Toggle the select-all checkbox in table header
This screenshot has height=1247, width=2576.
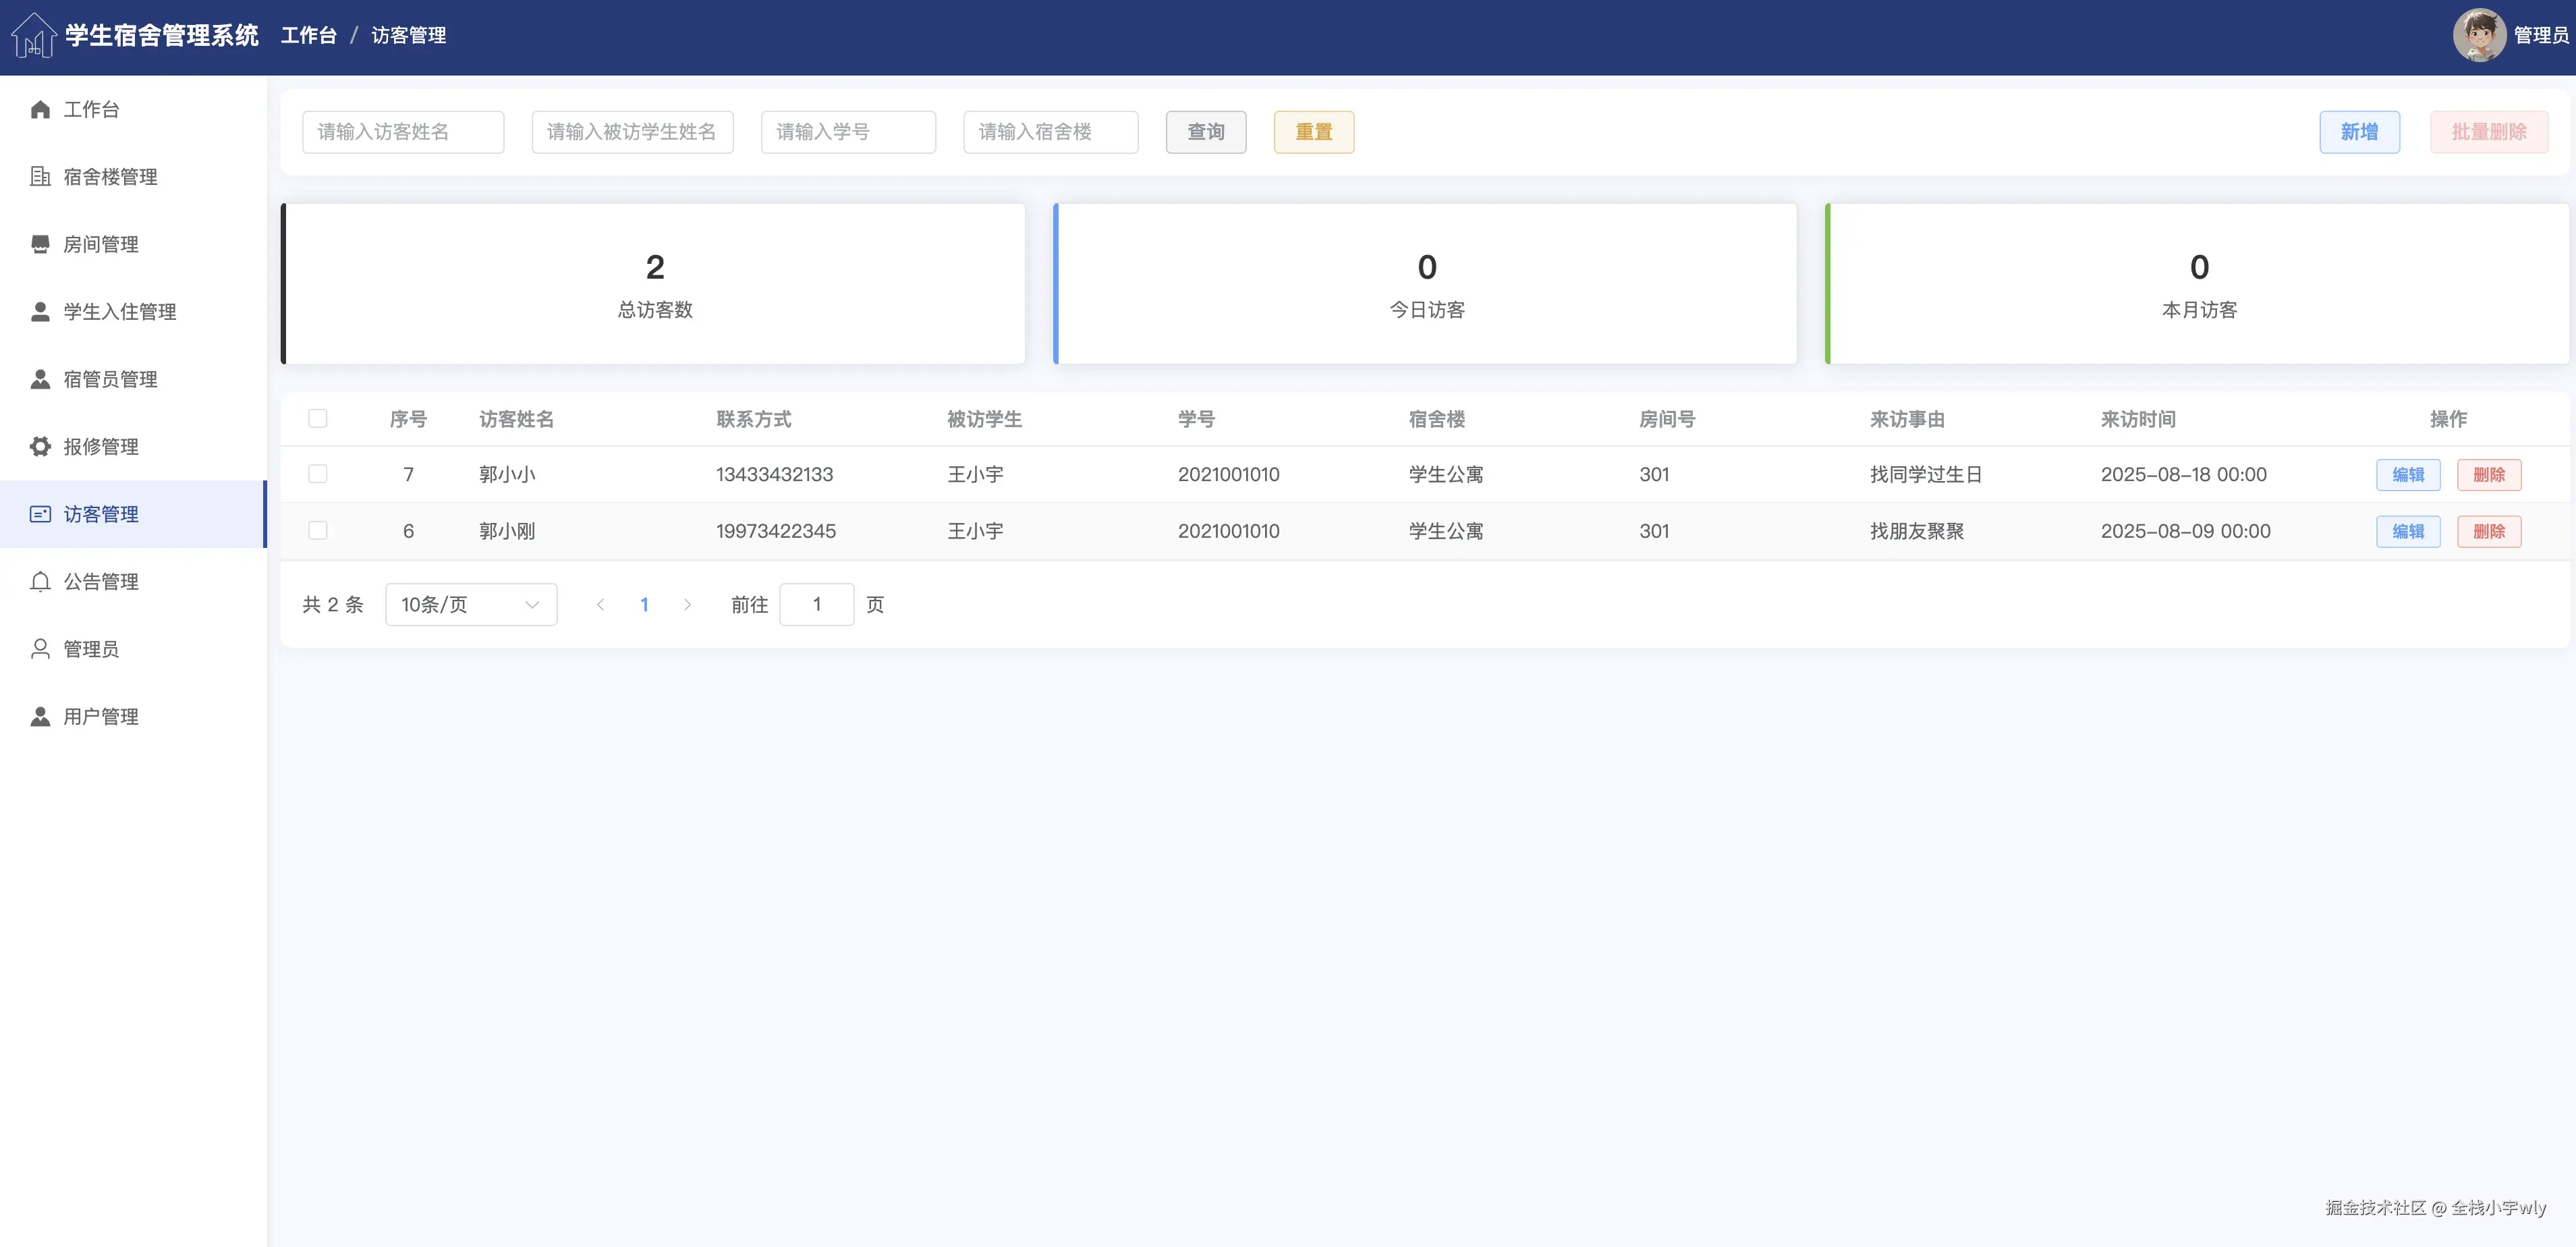(x=318, y=419)
